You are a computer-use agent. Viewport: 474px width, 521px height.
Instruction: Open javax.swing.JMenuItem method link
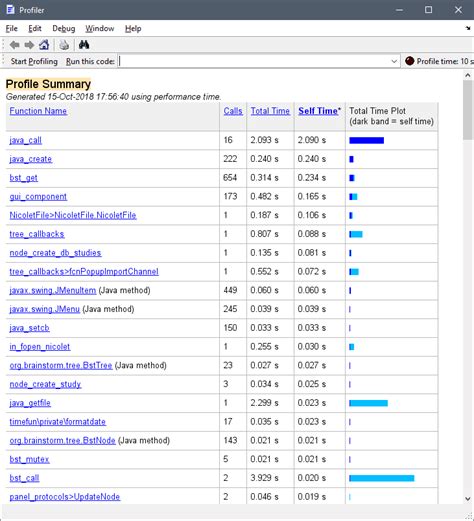53,290
